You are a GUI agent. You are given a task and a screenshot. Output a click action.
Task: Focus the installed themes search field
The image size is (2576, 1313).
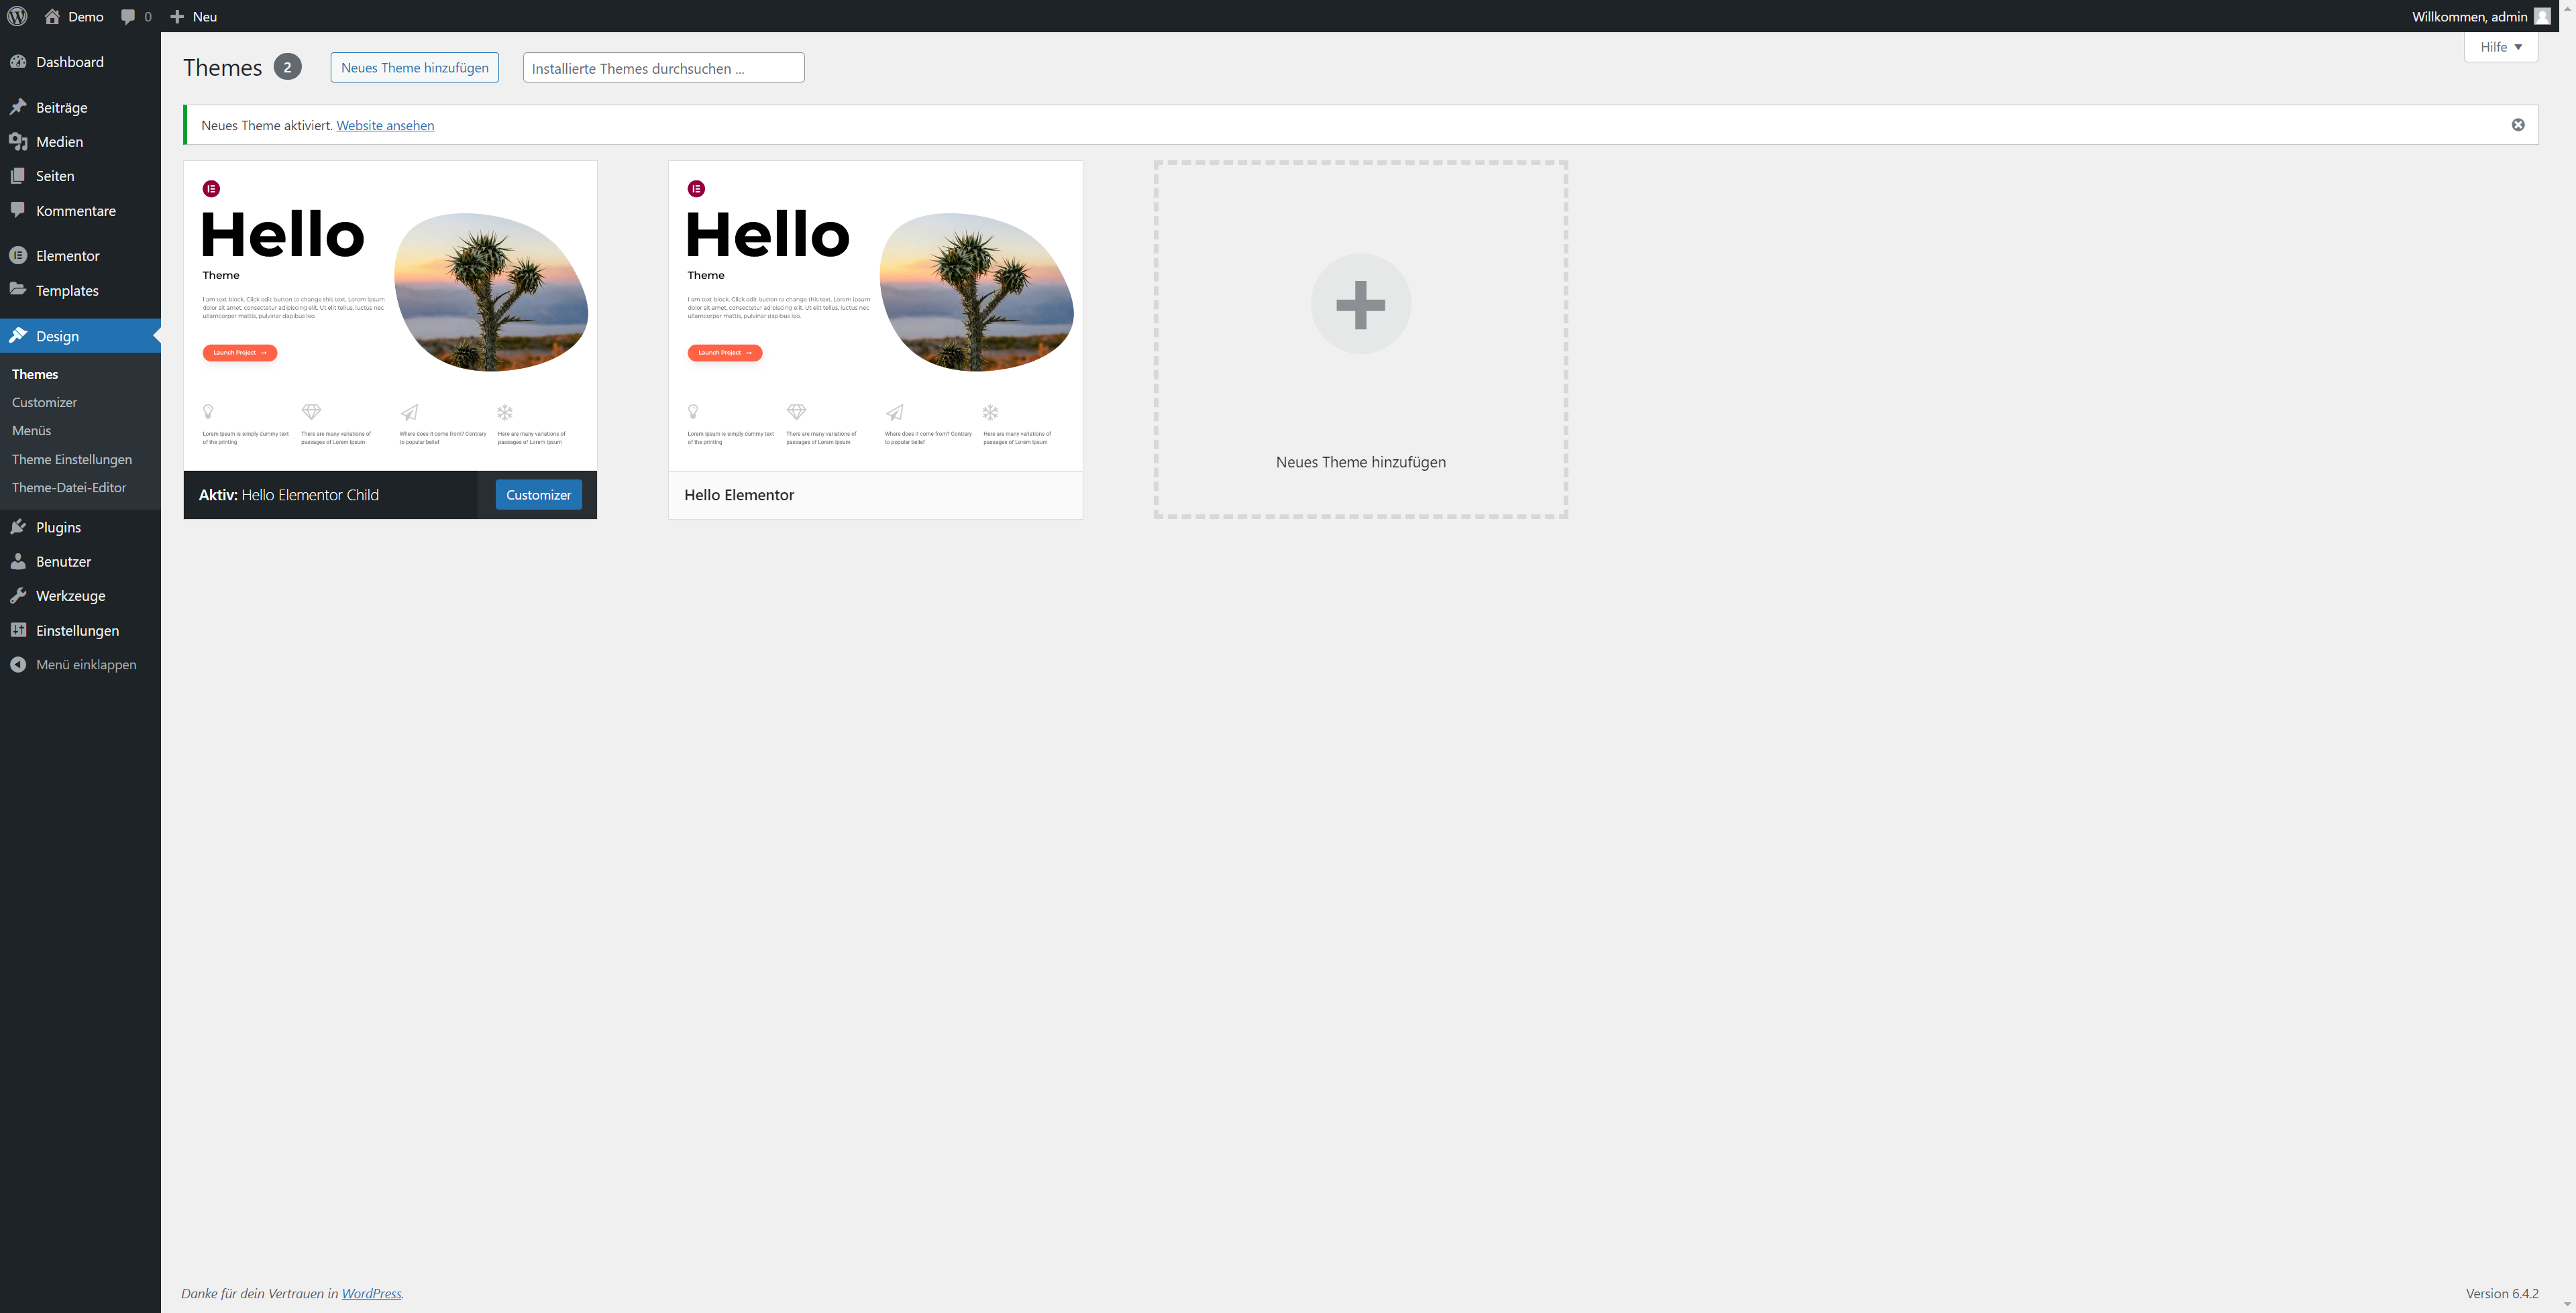pos(663,68)
